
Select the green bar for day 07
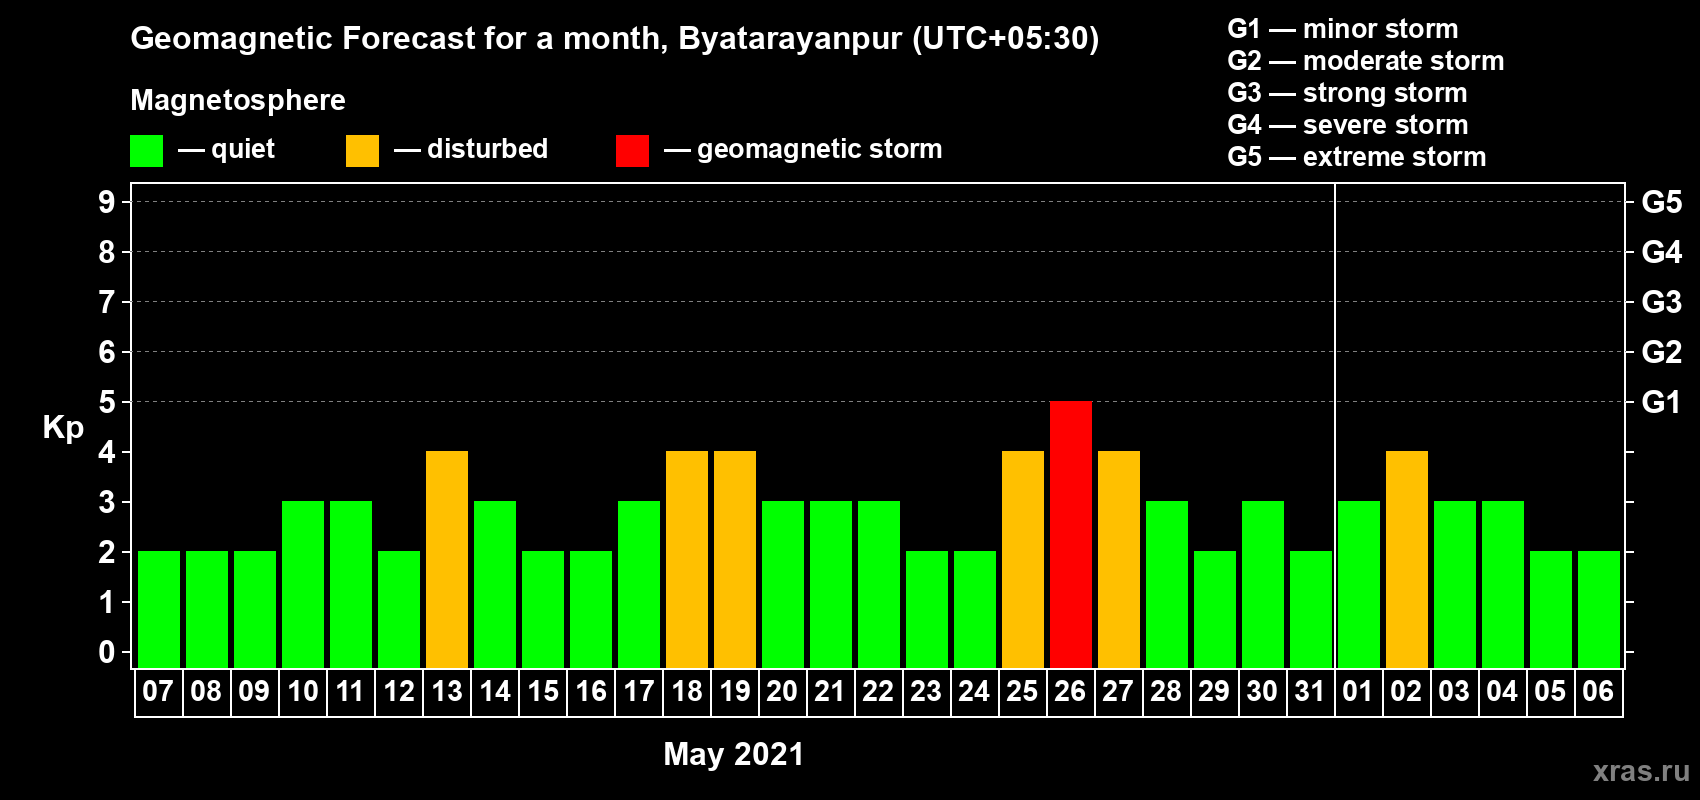[159, 609]
